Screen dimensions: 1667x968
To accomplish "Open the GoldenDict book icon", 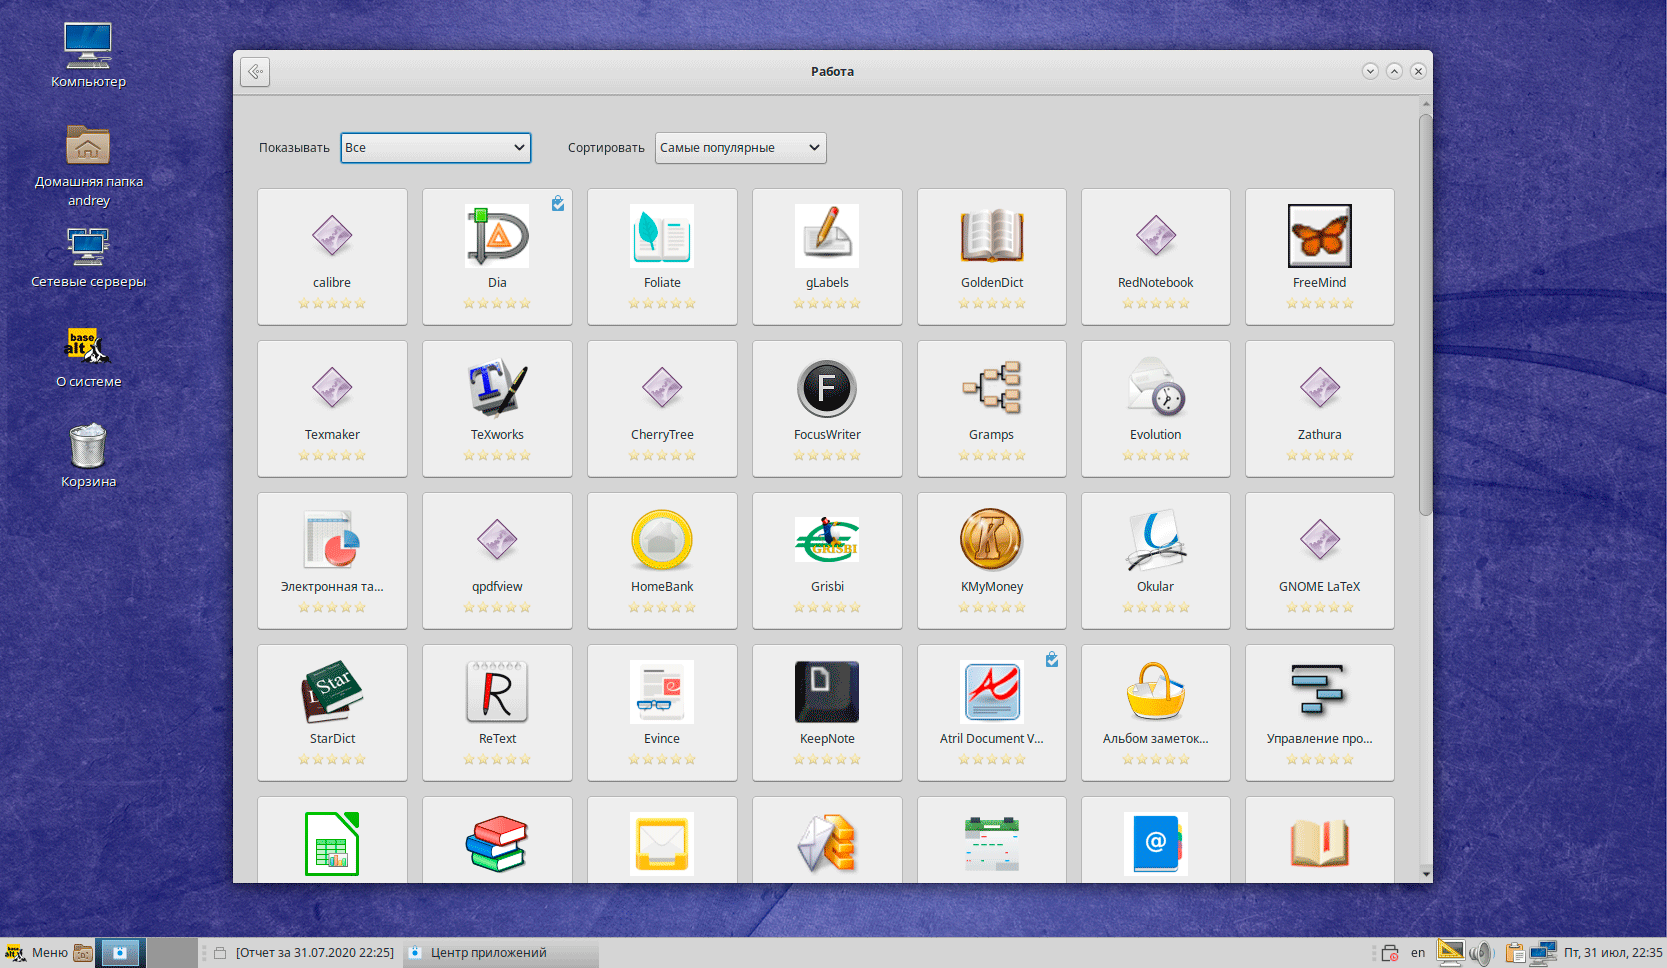I will point(991,237).
